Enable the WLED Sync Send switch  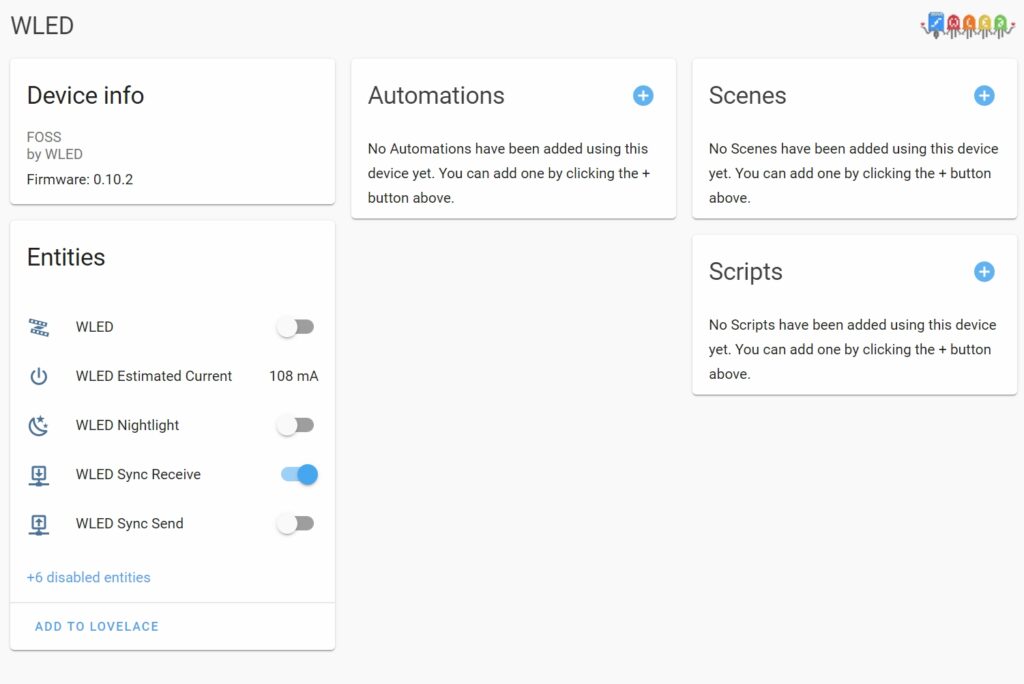296,523
